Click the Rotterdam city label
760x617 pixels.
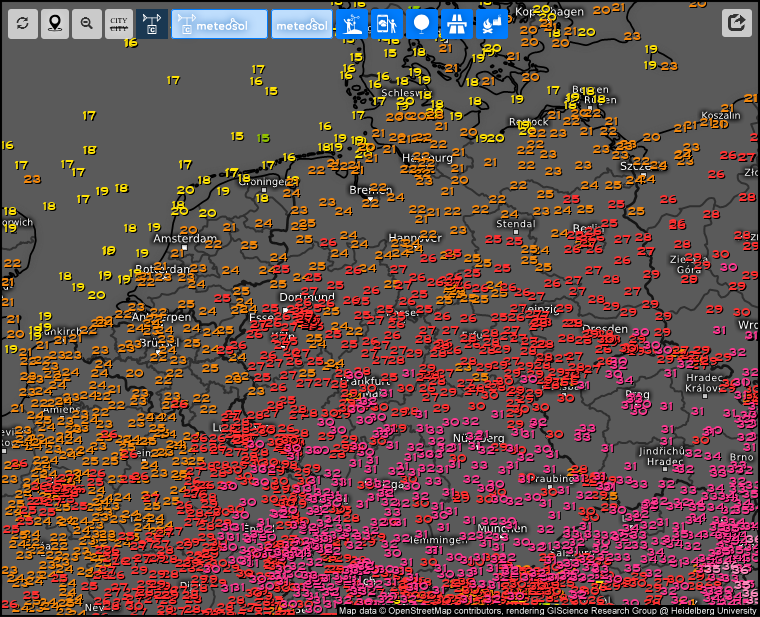(x=162, y=269)
